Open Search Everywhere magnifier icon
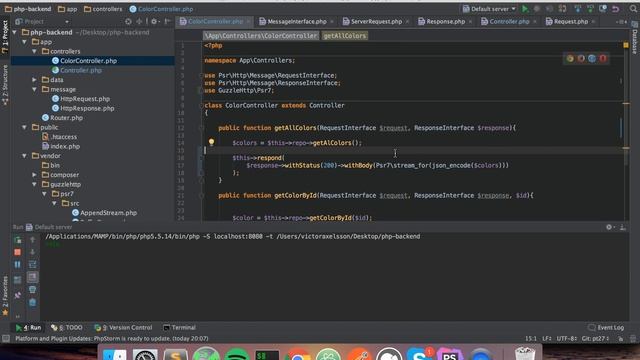 (633, 9)
